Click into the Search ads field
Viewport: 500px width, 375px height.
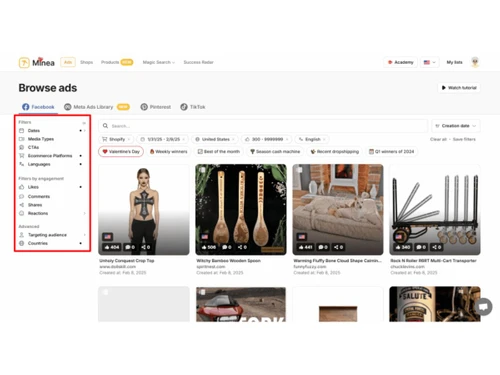coord(263,126)
